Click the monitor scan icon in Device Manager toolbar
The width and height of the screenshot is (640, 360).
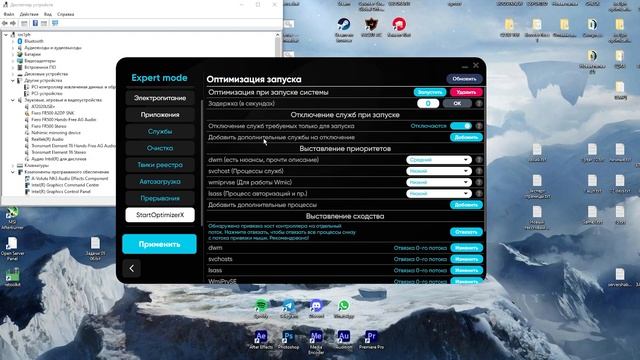(55, 23)
